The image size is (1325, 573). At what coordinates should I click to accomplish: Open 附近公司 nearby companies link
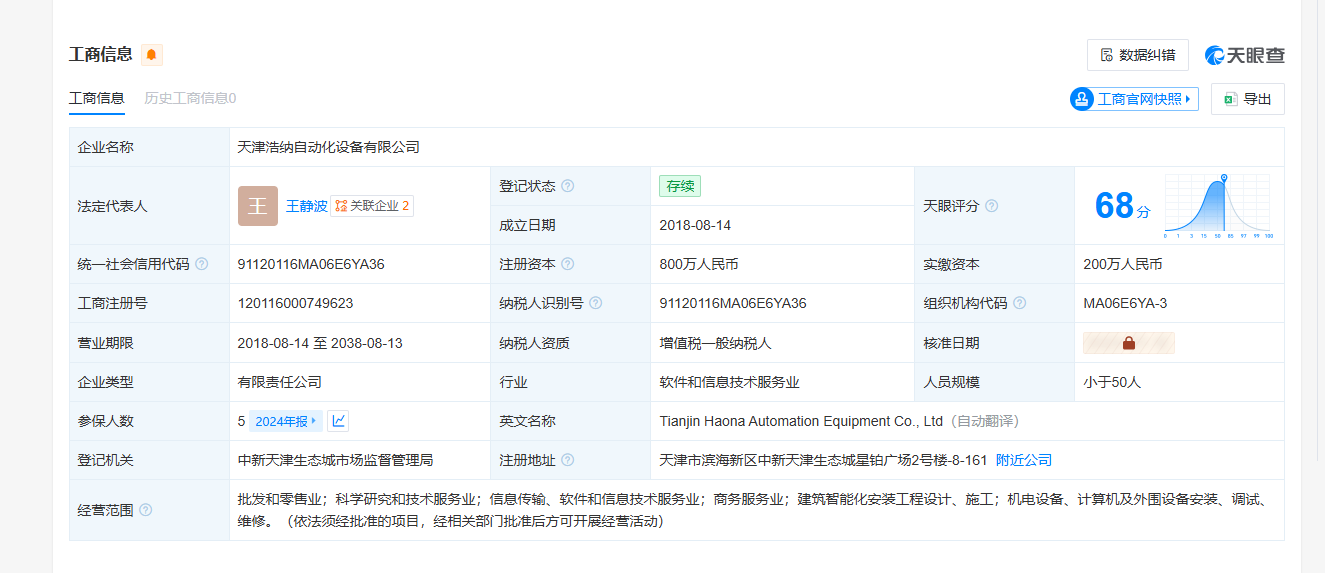coord(1024,460)
